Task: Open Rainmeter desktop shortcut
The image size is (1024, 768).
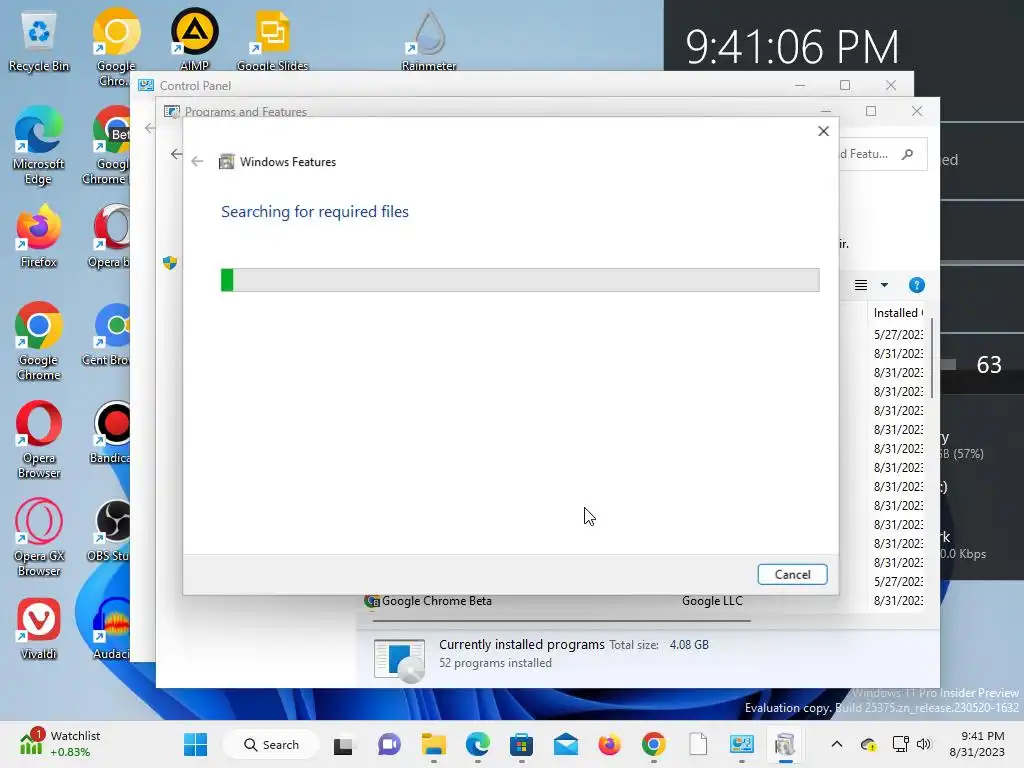Action: 428,40
